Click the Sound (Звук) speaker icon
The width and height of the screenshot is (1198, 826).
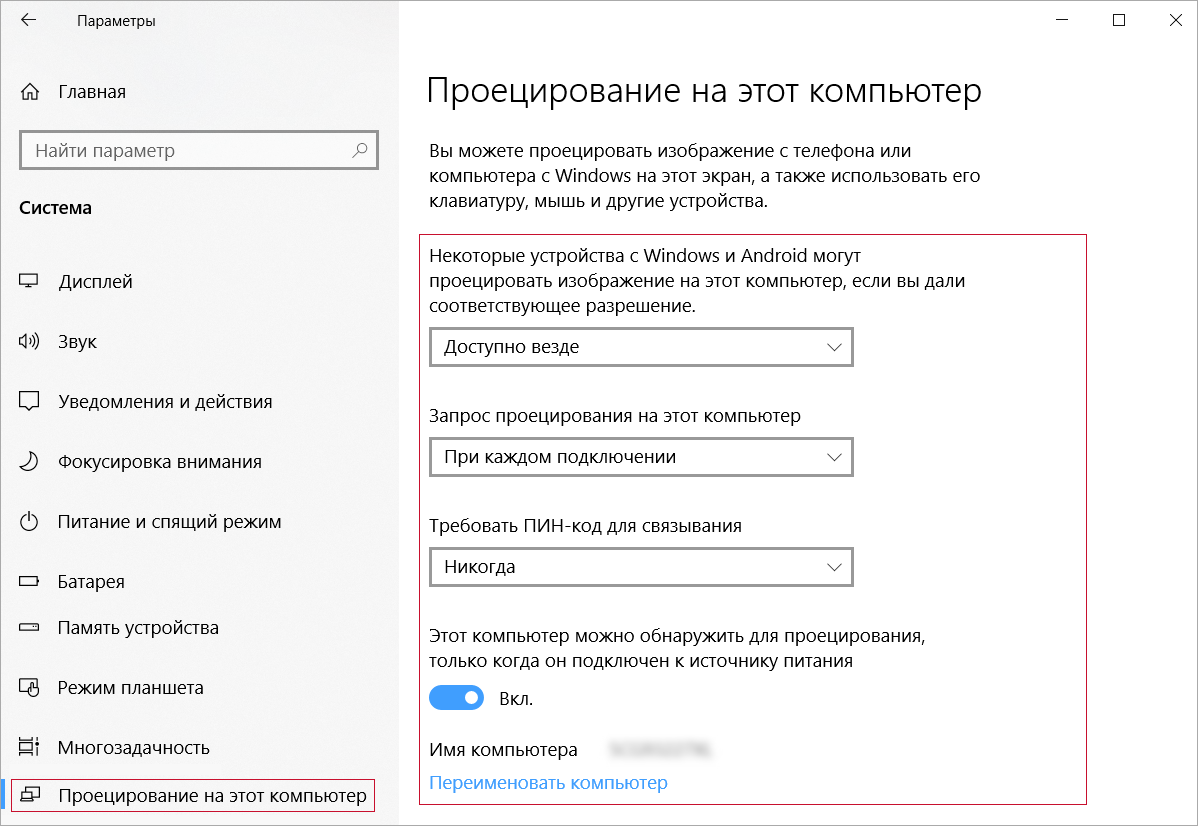pyautogui.click(x=29, y=342)
